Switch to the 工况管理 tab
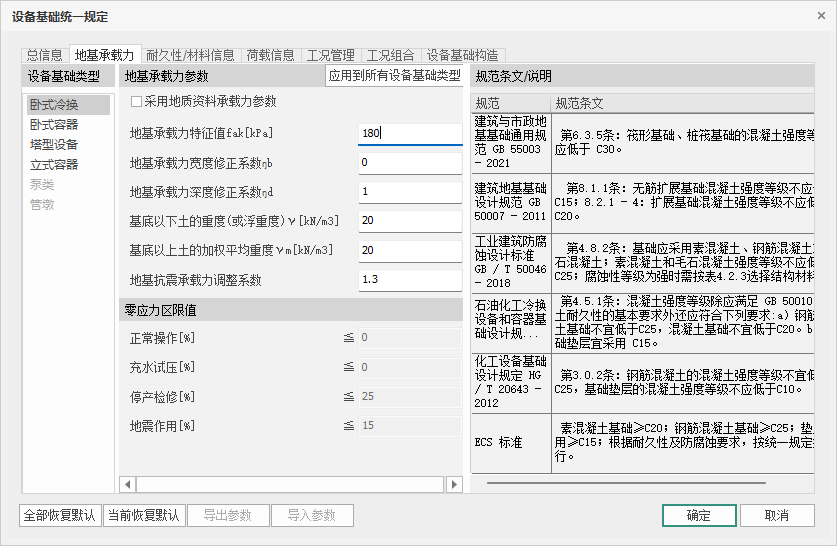 (330, 55)
